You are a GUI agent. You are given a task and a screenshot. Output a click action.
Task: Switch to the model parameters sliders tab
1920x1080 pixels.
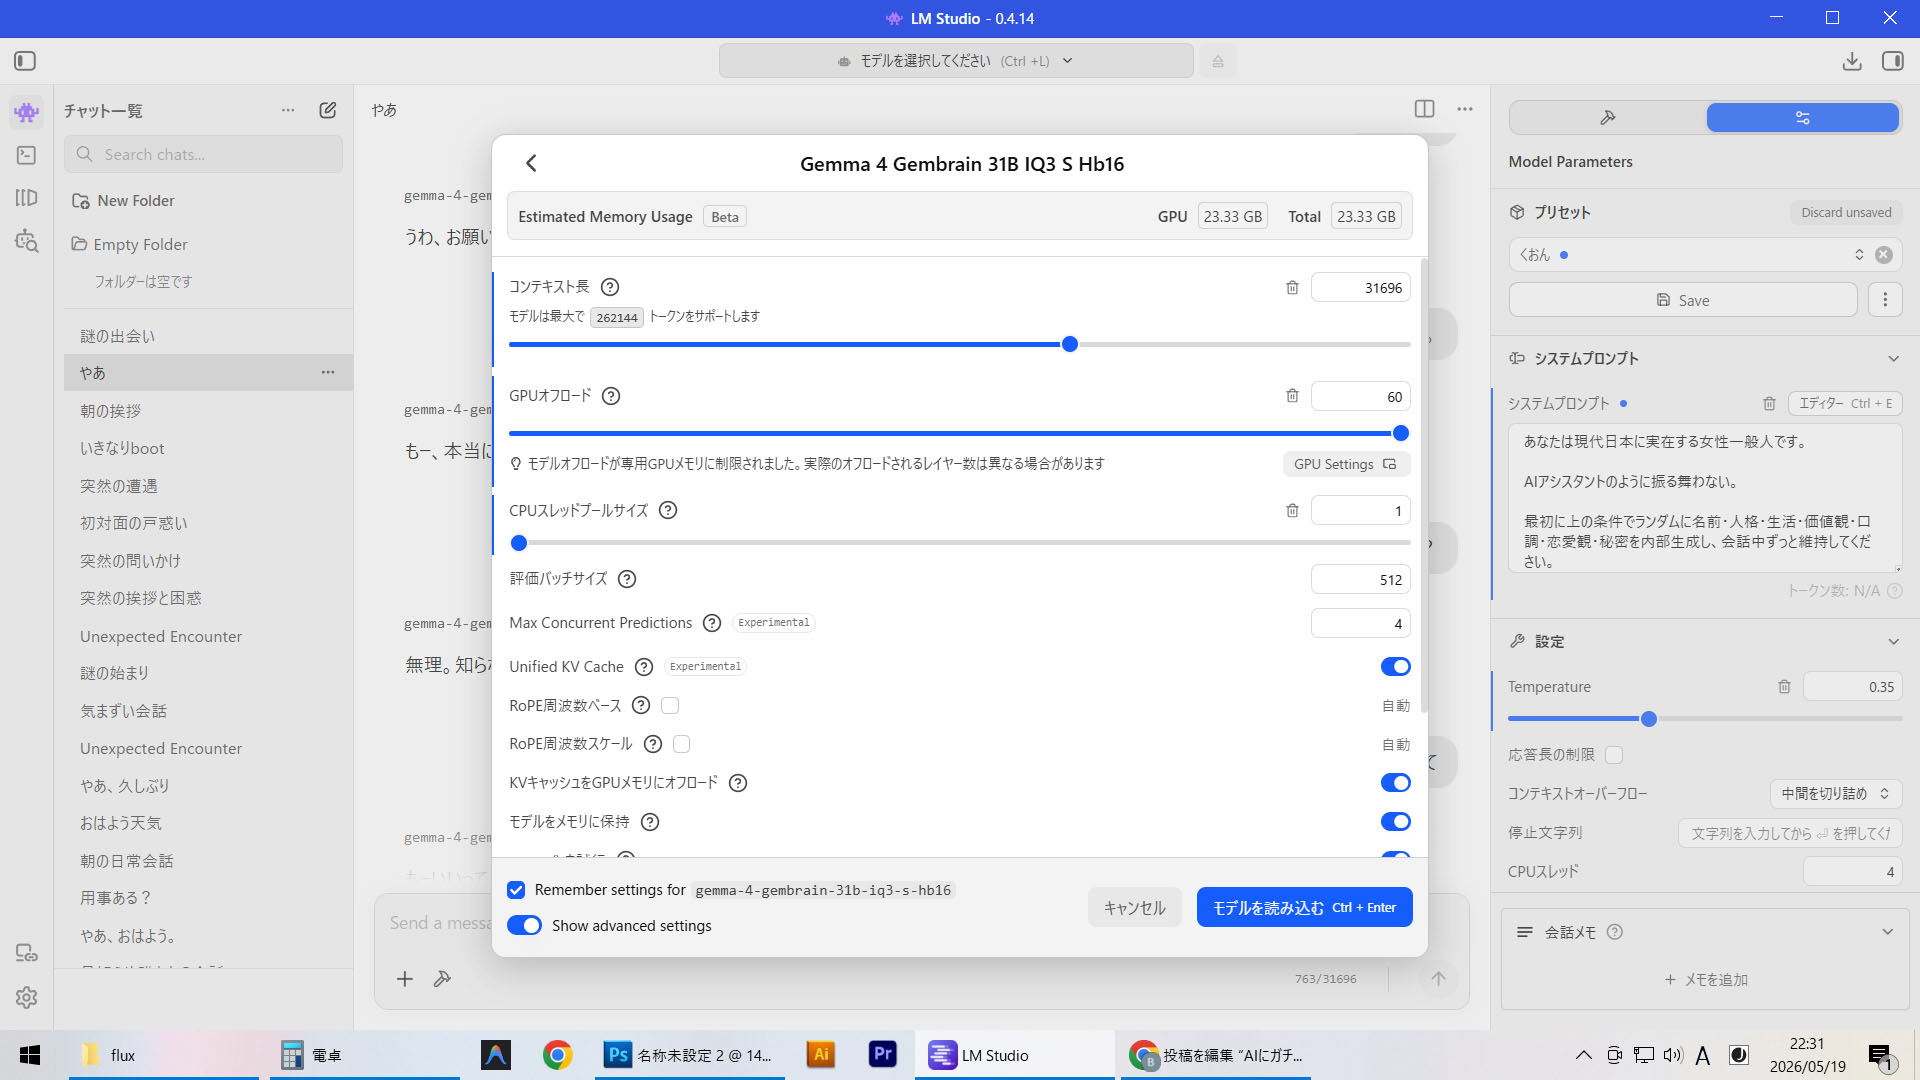click(x=1802, y=118)
